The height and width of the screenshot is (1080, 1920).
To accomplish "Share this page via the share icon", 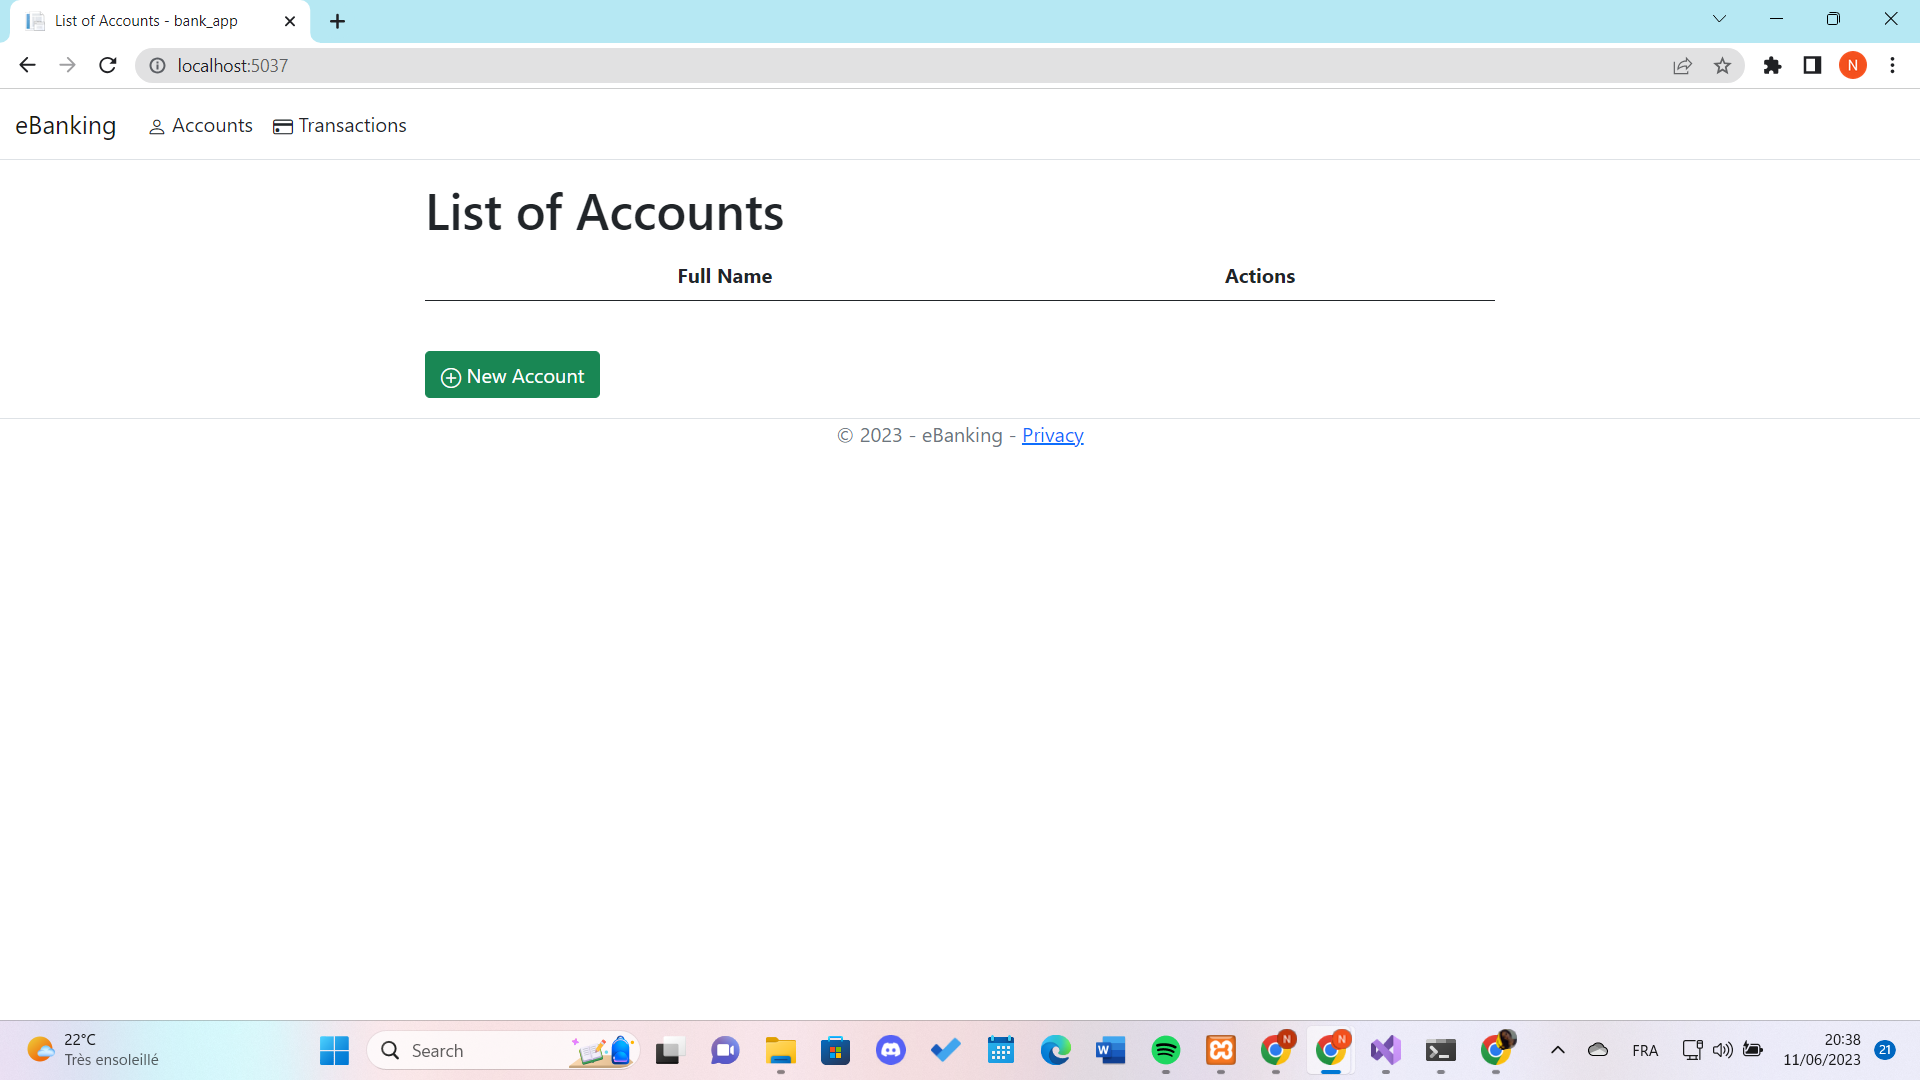I will tap(1682, 66).
